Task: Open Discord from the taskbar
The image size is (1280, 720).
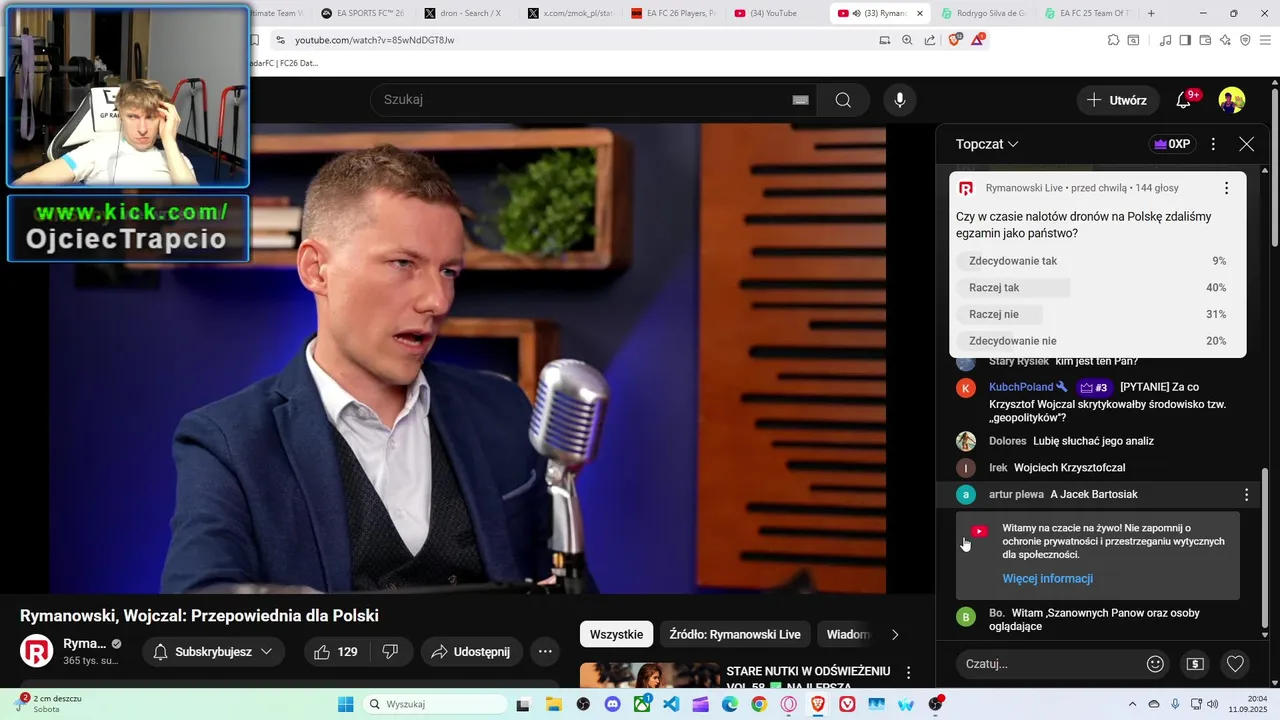Action: point(613,704)
